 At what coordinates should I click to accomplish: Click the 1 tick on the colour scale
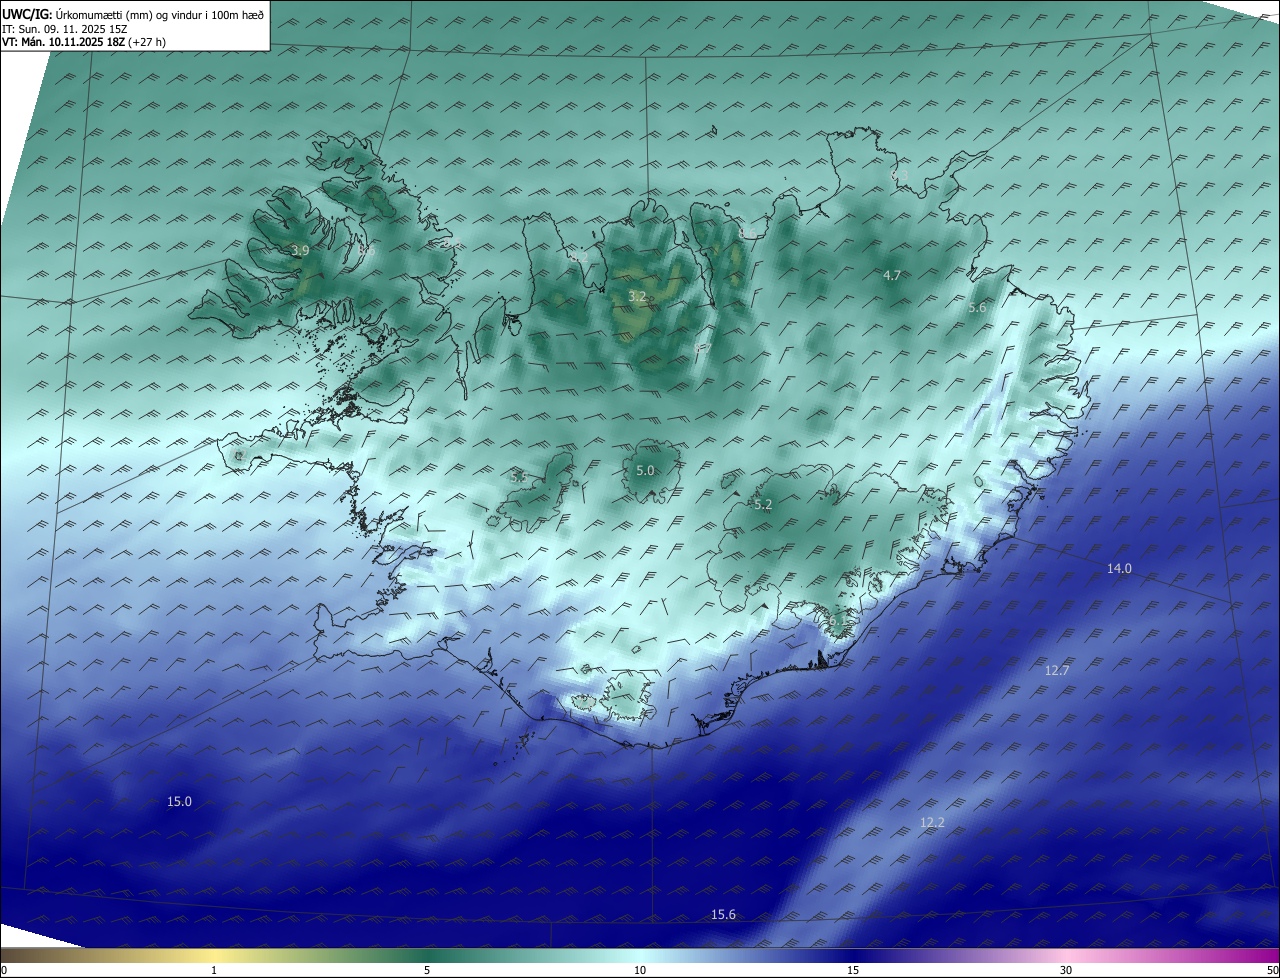click(x=214, y=970)
